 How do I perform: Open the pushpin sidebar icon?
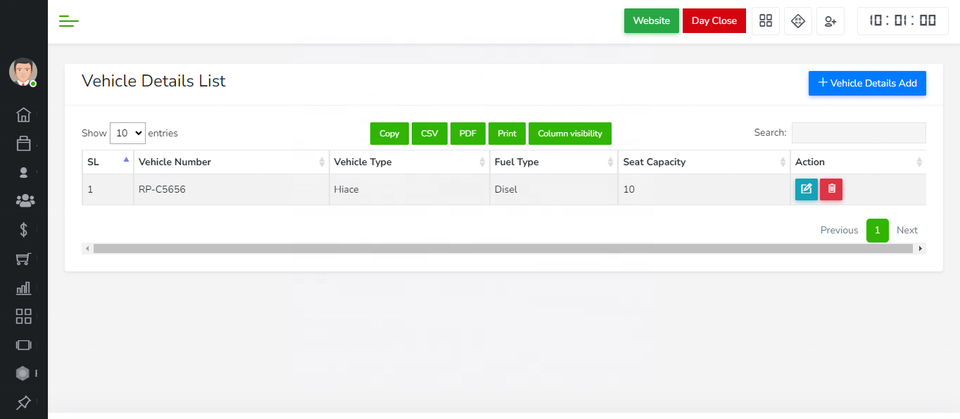click(23, 402)
